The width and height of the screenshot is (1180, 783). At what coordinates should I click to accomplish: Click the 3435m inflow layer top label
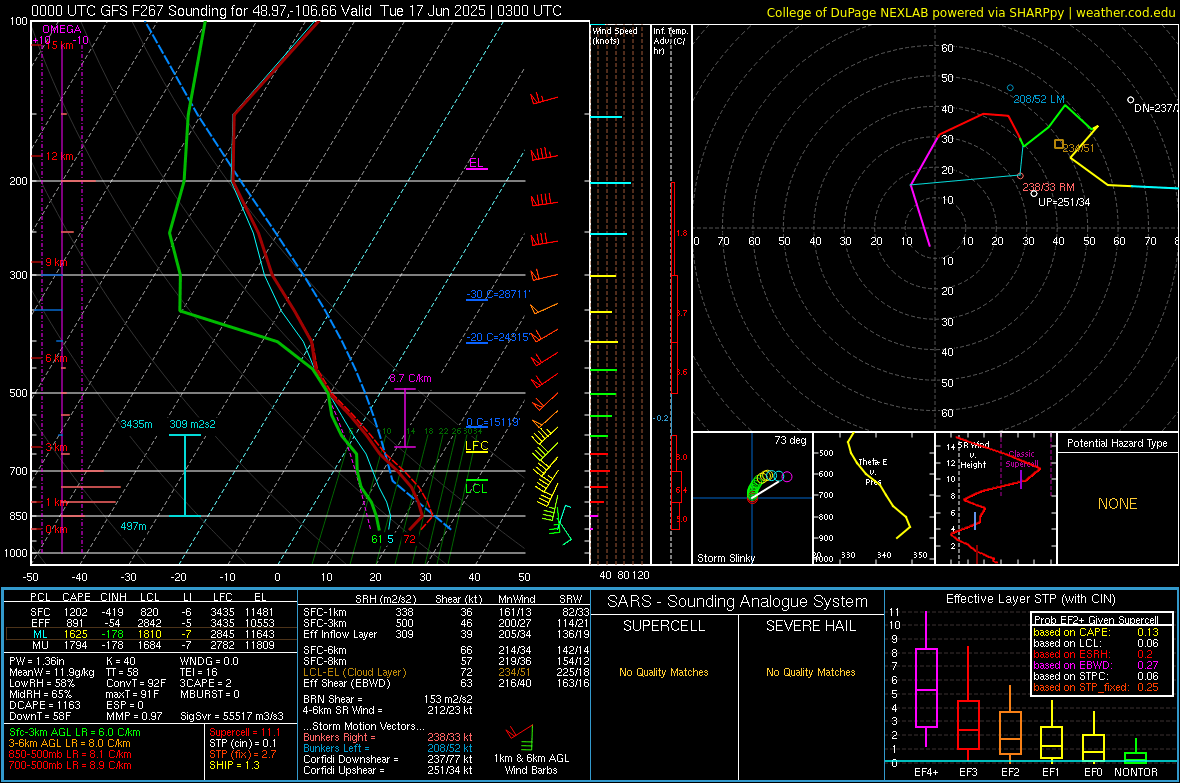point(136,424)
